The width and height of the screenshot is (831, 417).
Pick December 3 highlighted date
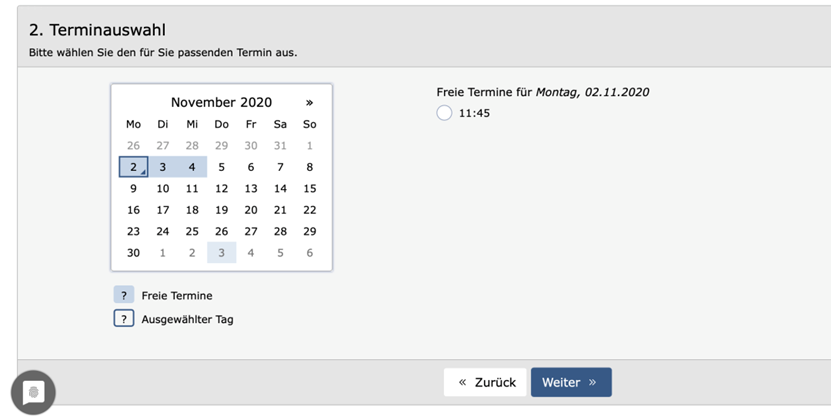tap(222, 253)
